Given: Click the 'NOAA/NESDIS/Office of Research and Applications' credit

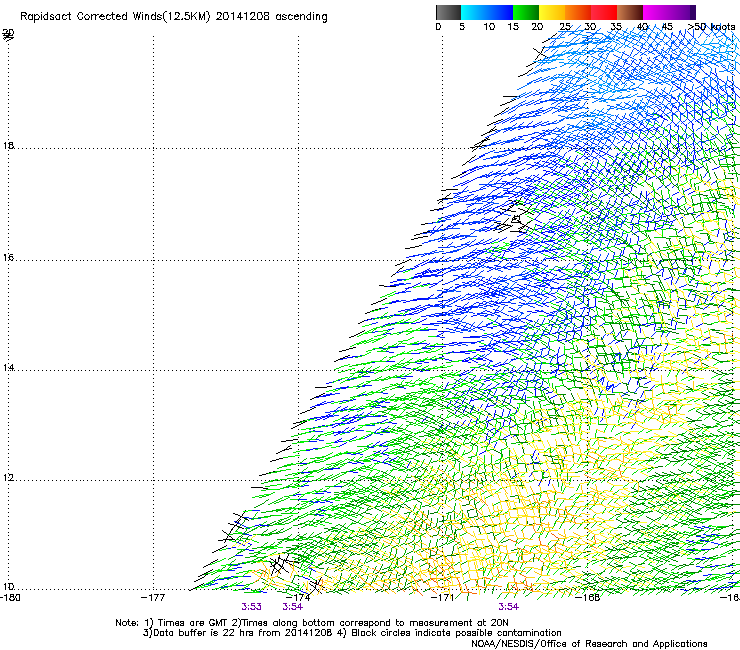Looking at the screenshot, I should (x=589, y=643).
